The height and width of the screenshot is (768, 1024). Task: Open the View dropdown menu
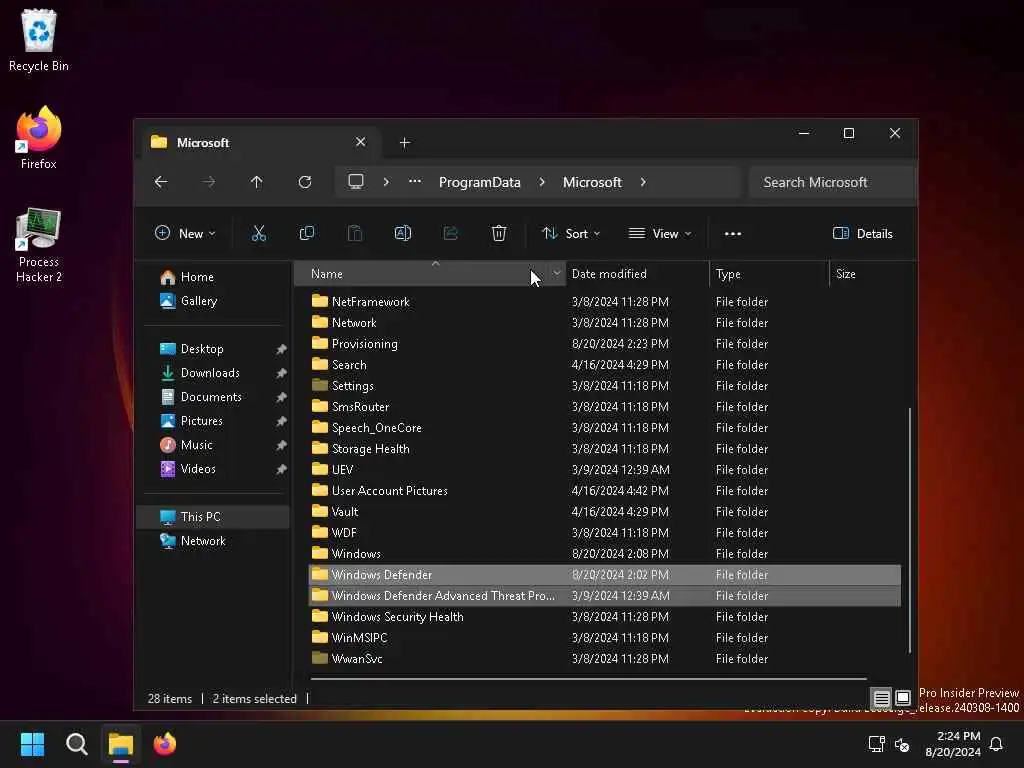(x=660, y=233)
